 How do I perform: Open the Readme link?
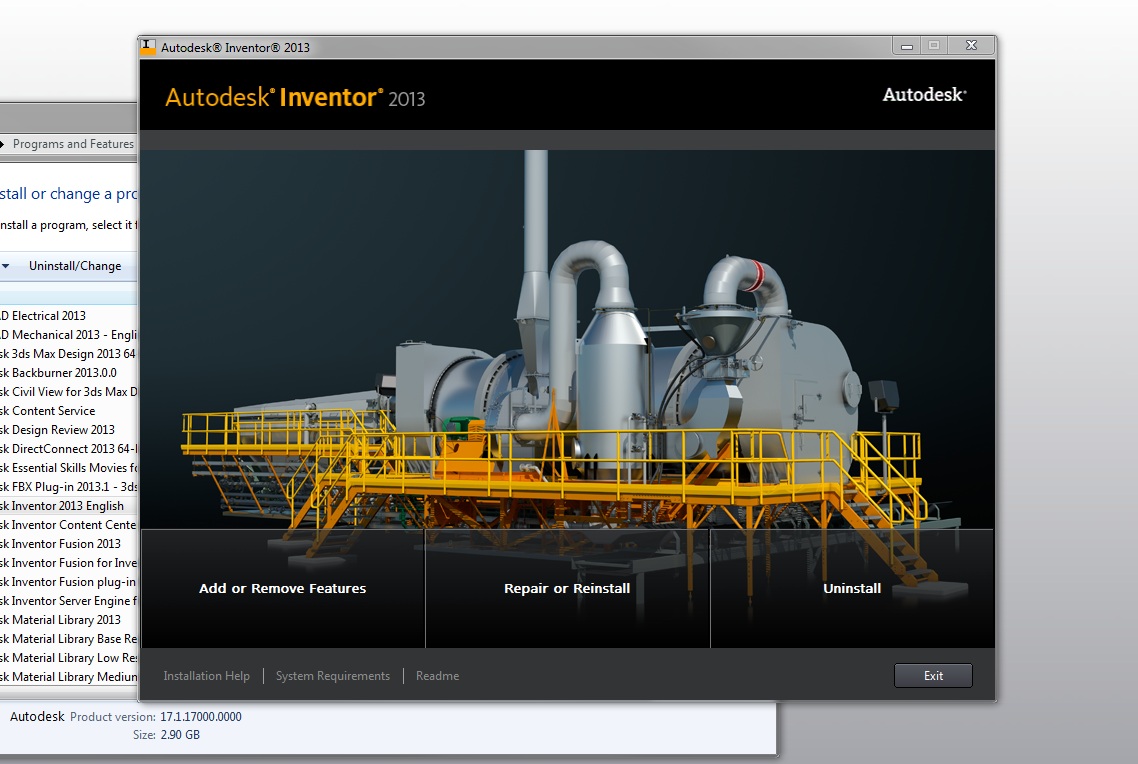(x=437, y=675)
